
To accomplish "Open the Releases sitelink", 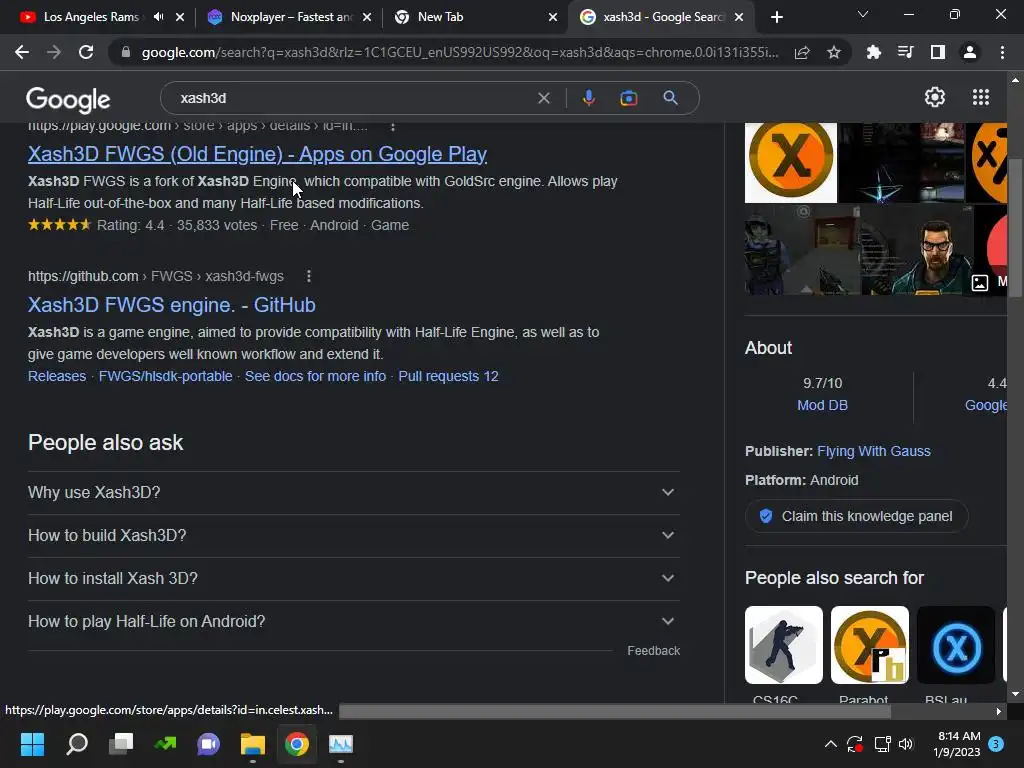I will (57, 376).
